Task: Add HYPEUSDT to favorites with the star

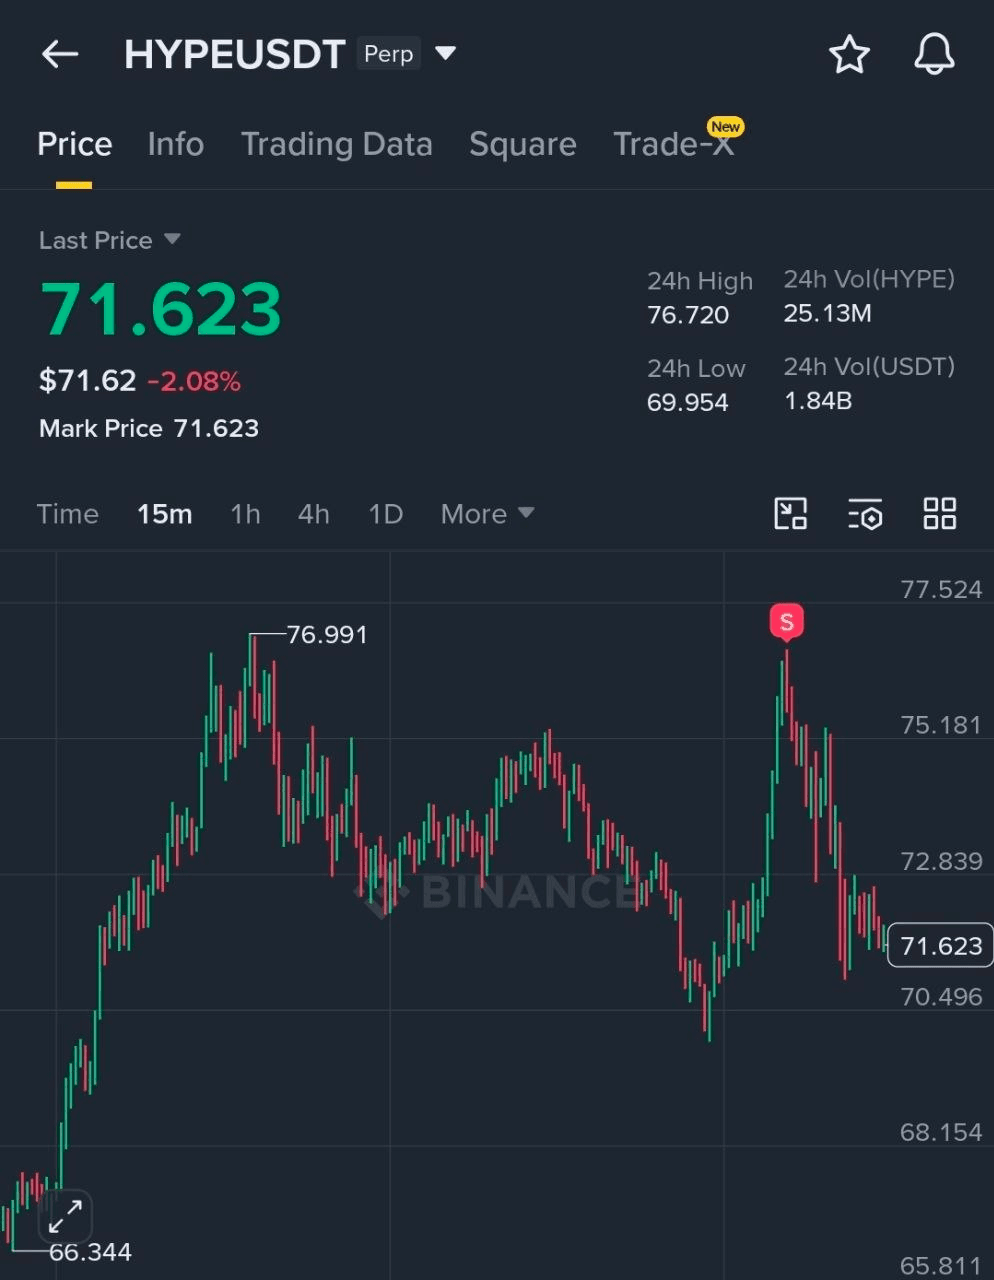Action: tap(850, 54)
